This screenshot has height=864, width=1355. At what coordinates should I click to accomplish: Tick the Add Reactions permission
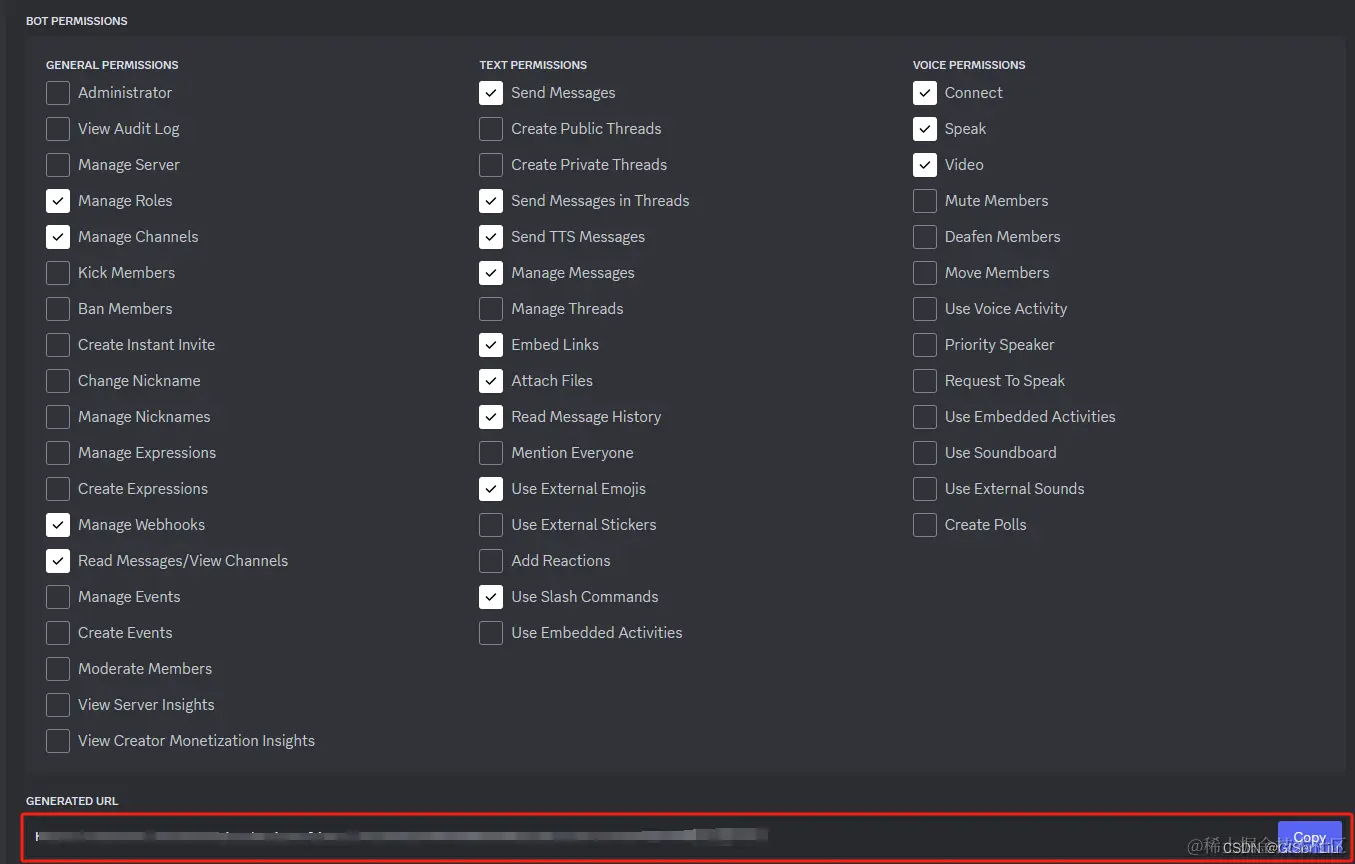(491, 561)
